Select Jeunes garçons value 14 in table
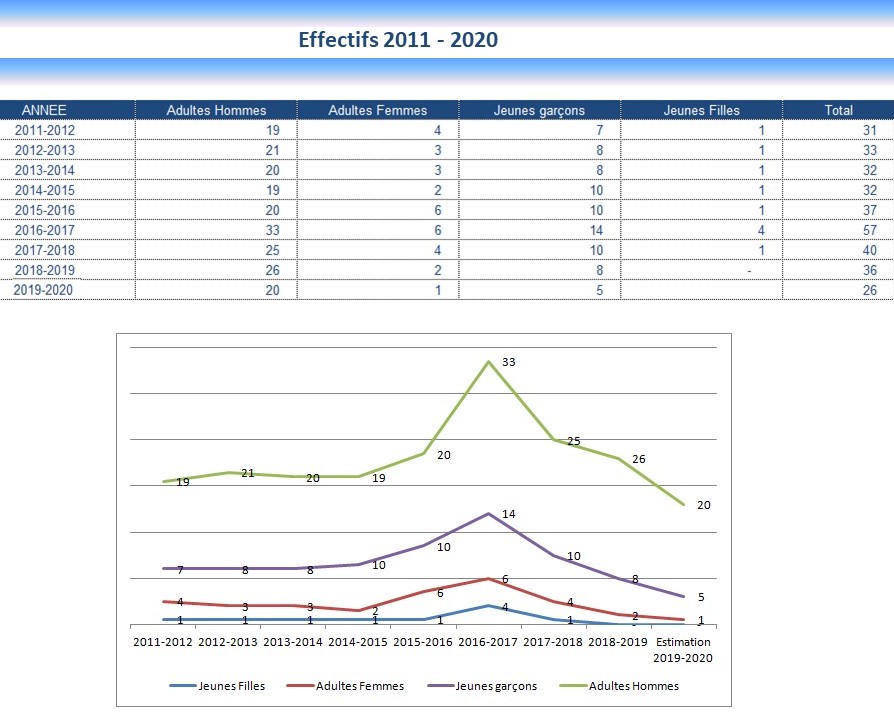 596,230
